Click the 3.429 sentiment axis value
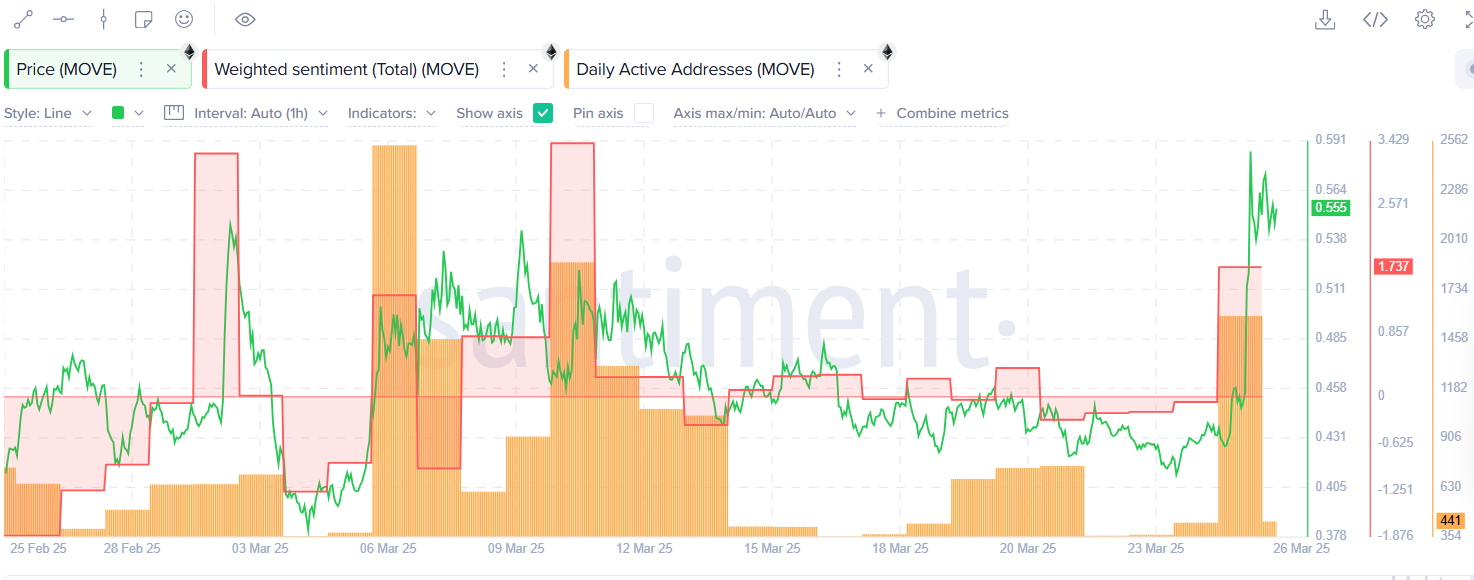This screenshot has height=580, width=1474. (1393, 139)
